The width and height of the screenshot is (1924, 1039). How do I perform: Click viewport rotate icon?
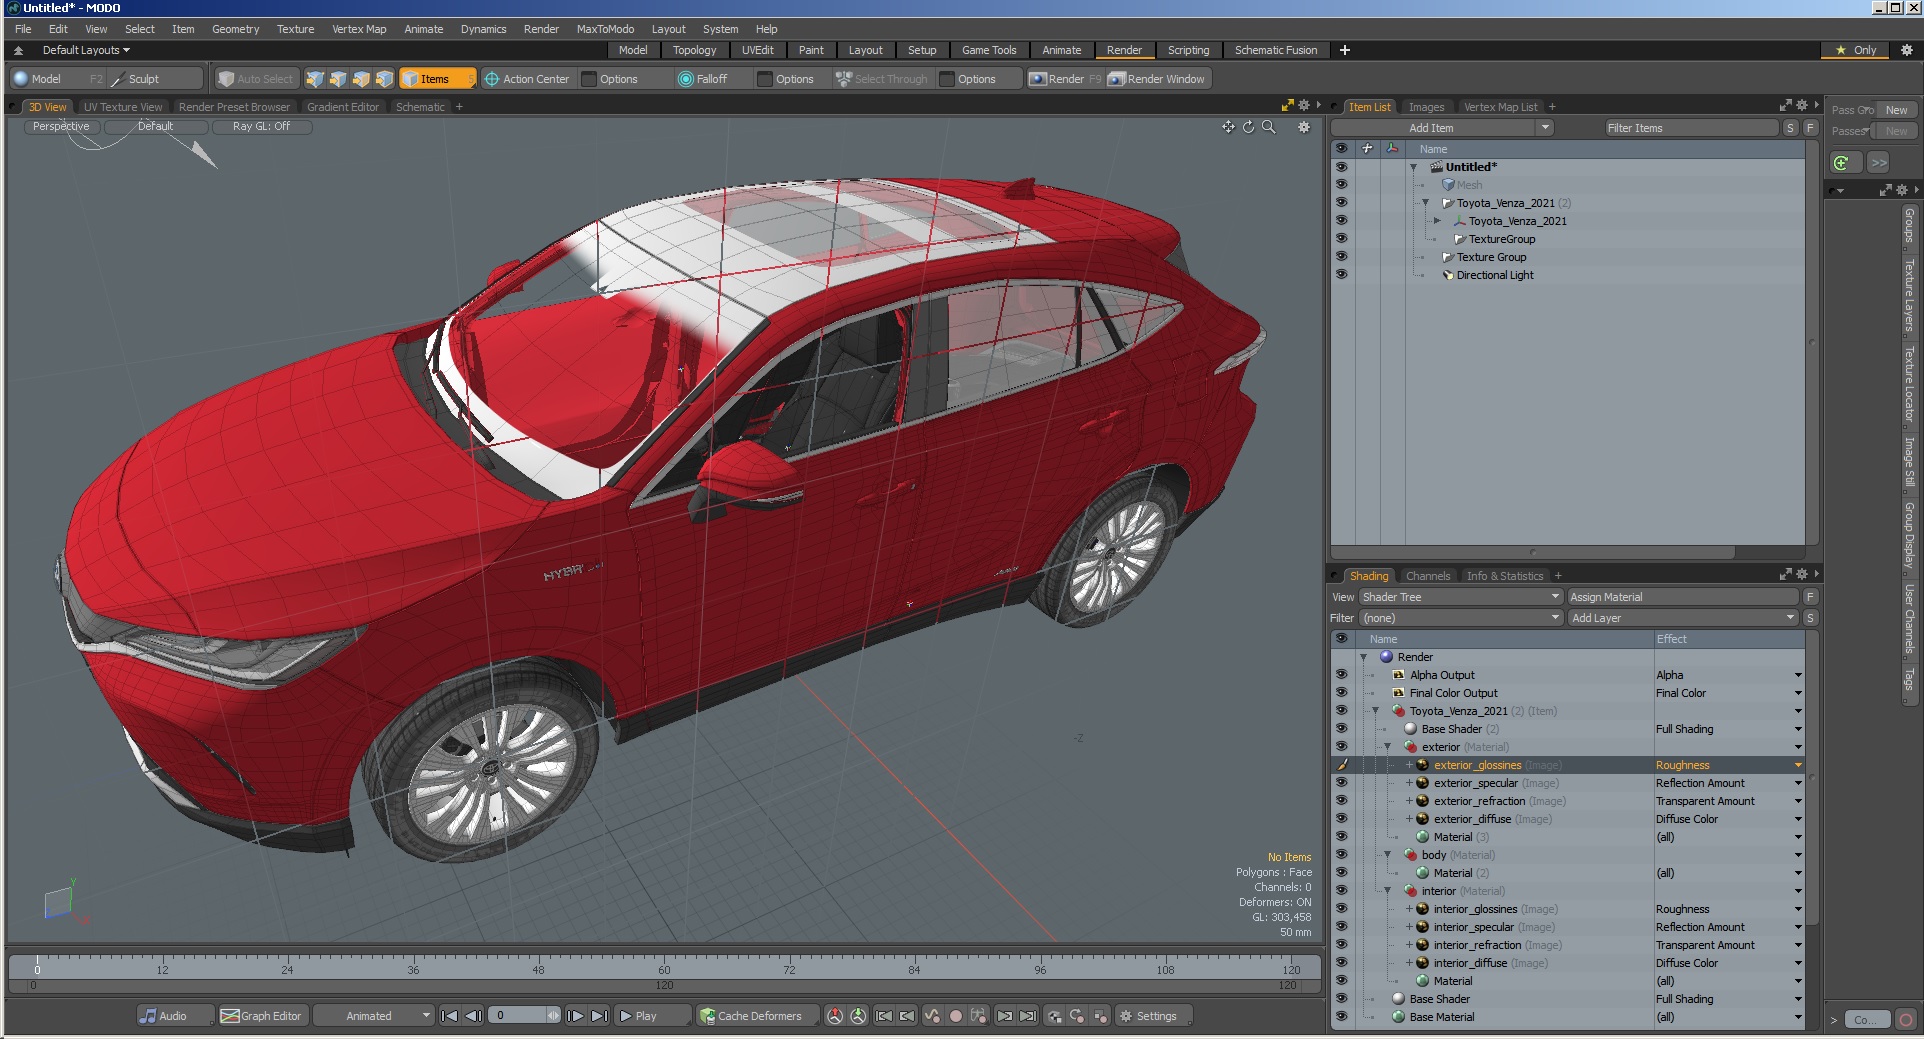[x=1248, y=127]
